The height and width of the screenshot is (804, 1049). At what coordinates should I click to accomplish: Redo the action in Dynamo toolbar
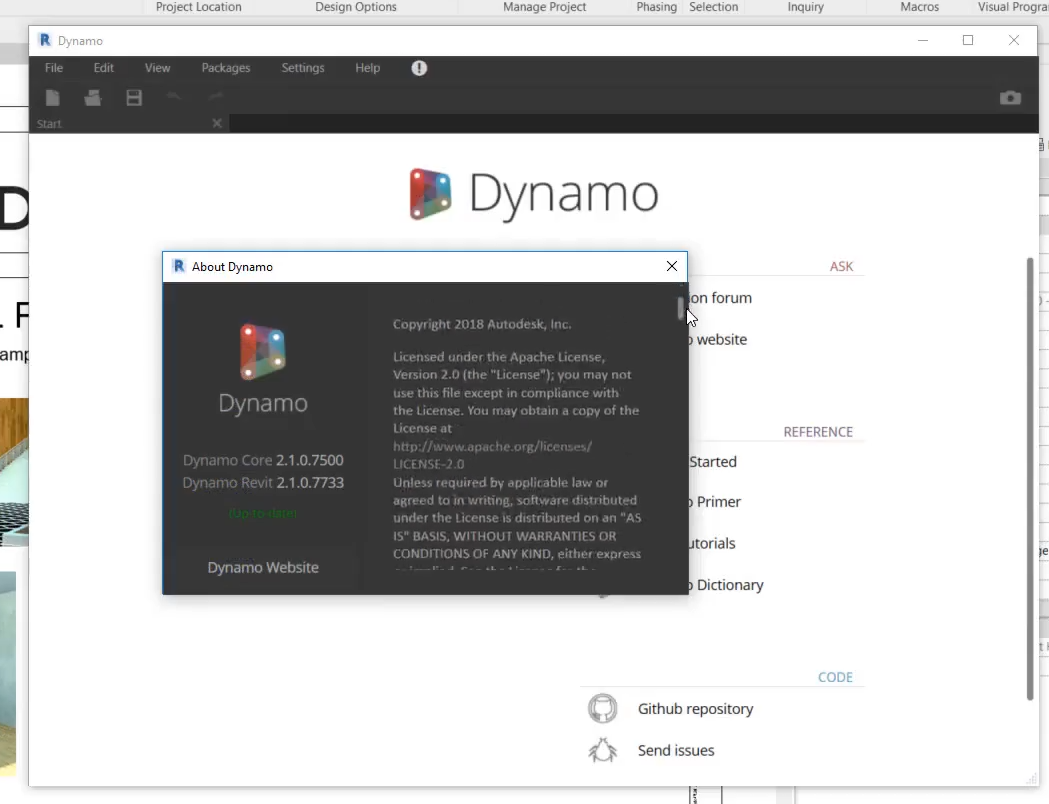click(215, 97)
